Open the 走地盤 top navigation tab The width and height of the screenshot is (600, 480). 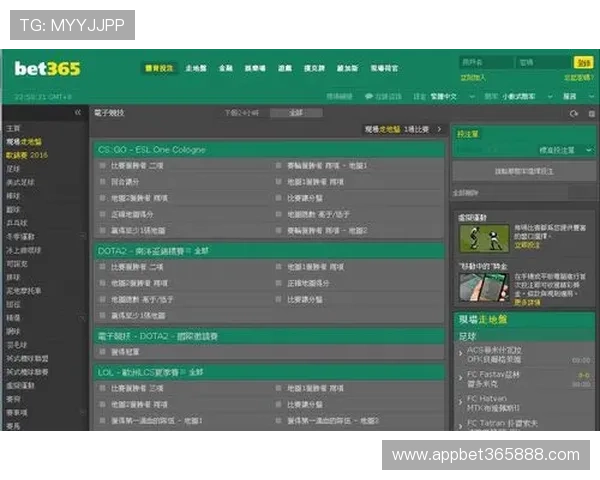click(196, 68)
